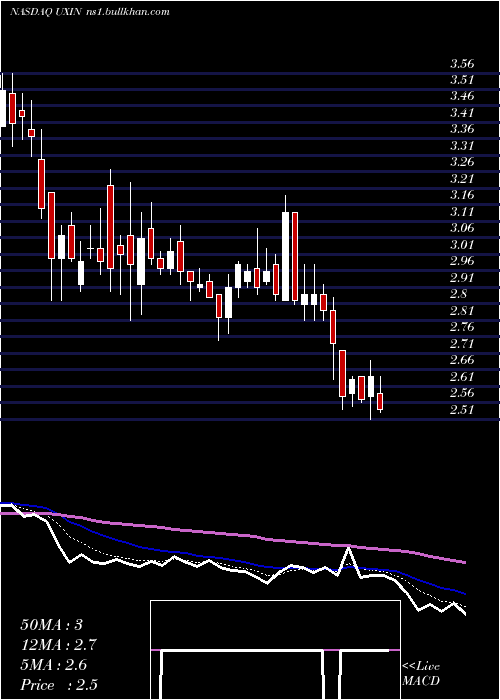Select the 3.26 price axis label

(462, 162)
